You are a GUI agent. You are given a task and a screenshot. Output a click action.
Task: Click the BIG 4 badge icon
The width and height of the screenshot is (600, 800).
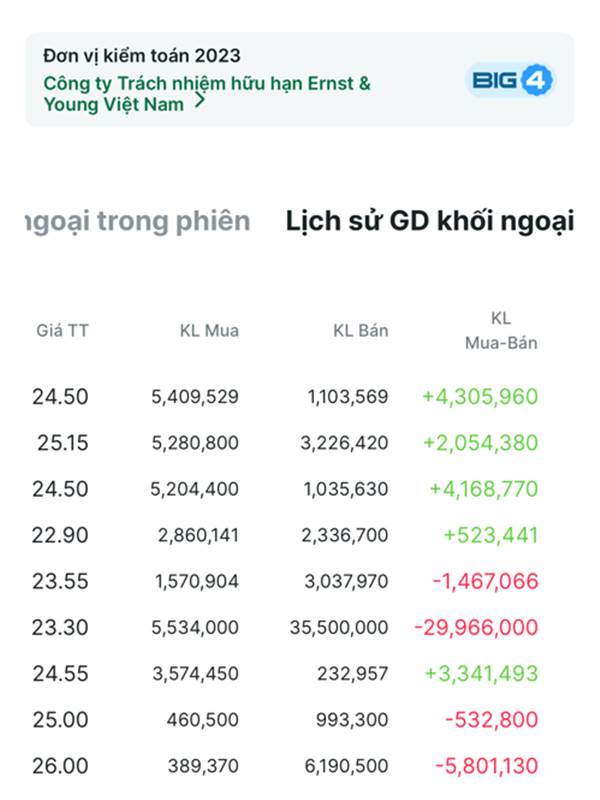tap(510, 80)
